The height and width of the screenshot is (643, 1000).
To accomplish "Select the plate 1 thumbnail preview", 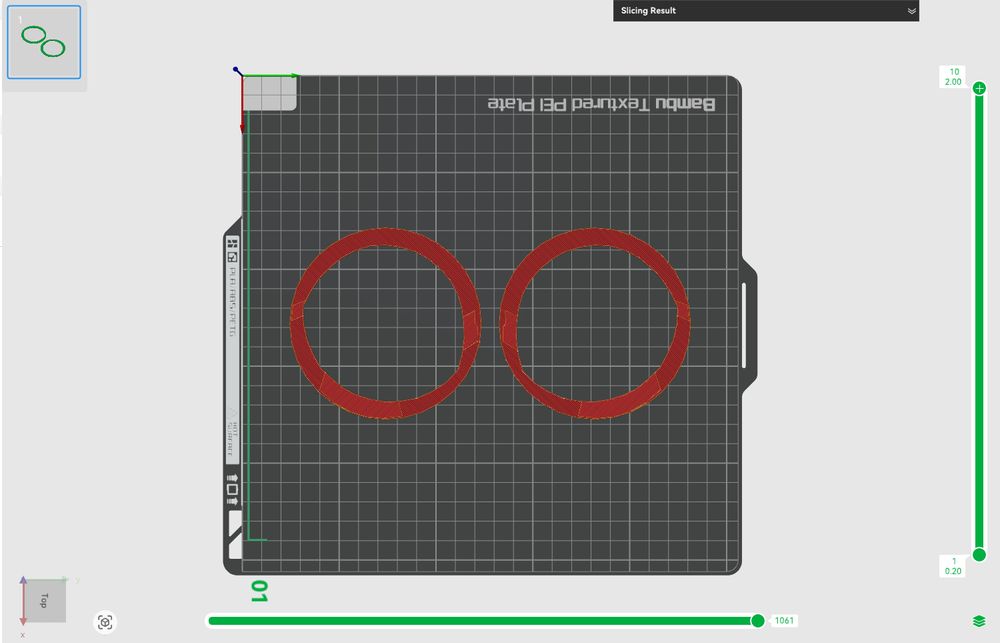I will [x=44, y=42].
